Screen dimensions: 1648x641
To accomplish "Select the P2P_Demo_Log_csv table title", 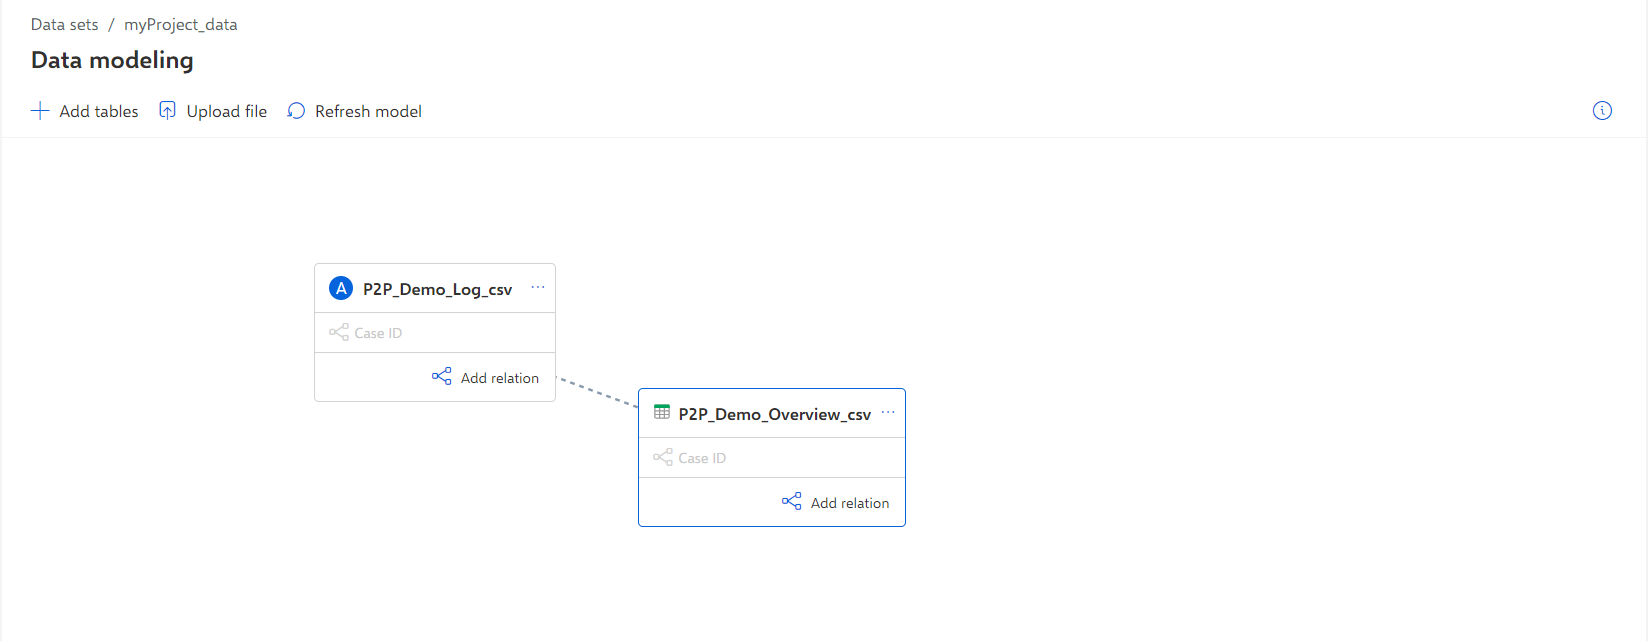I will coord(437,290).
